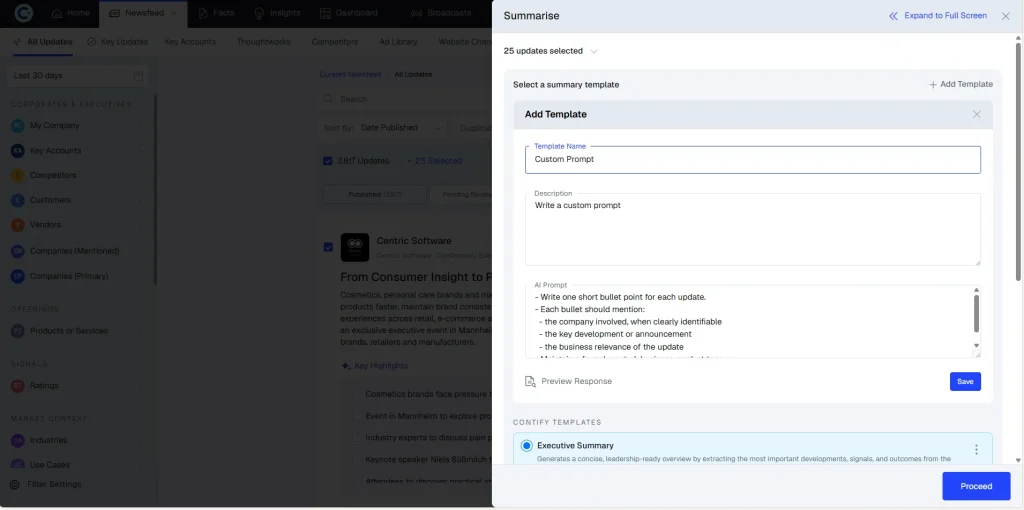The width and height of the screenshot is (1024, 510).
Task: Click the Expand to Full Screen arrows icon
Action: tap(893, 16)
